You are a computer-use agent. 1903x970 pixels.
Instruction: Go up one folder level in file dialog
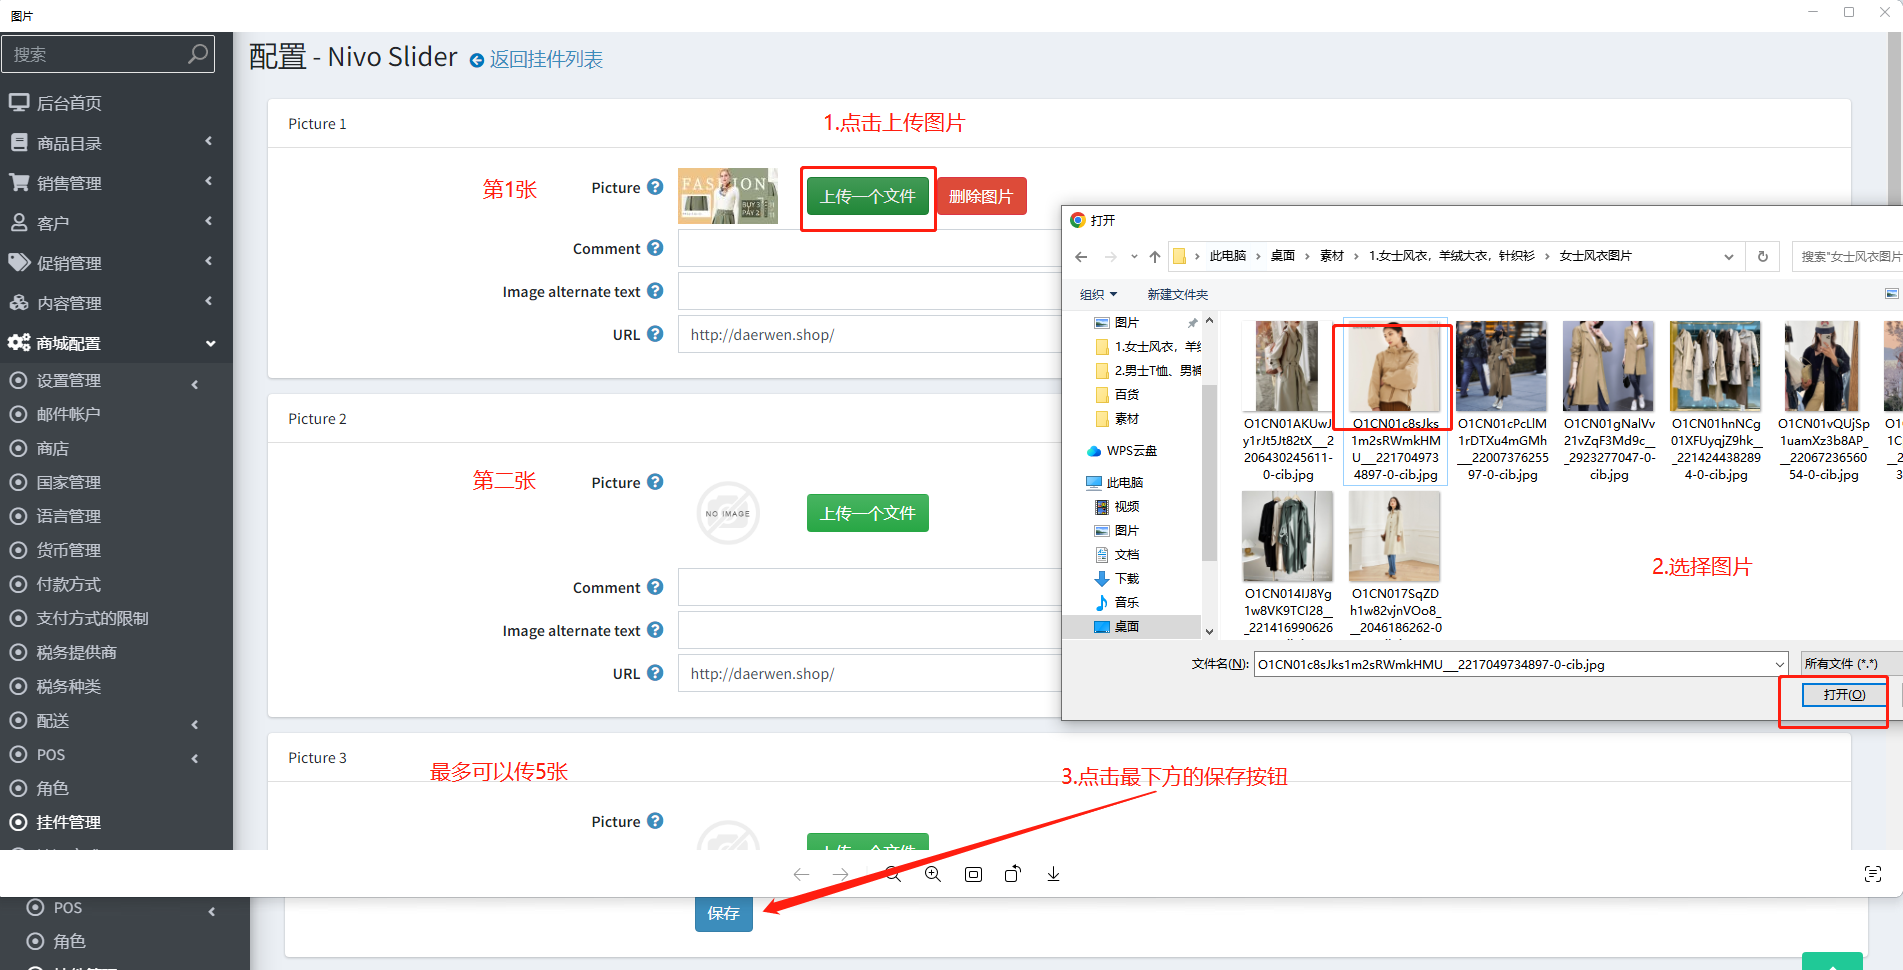(x=1155, y=257)
